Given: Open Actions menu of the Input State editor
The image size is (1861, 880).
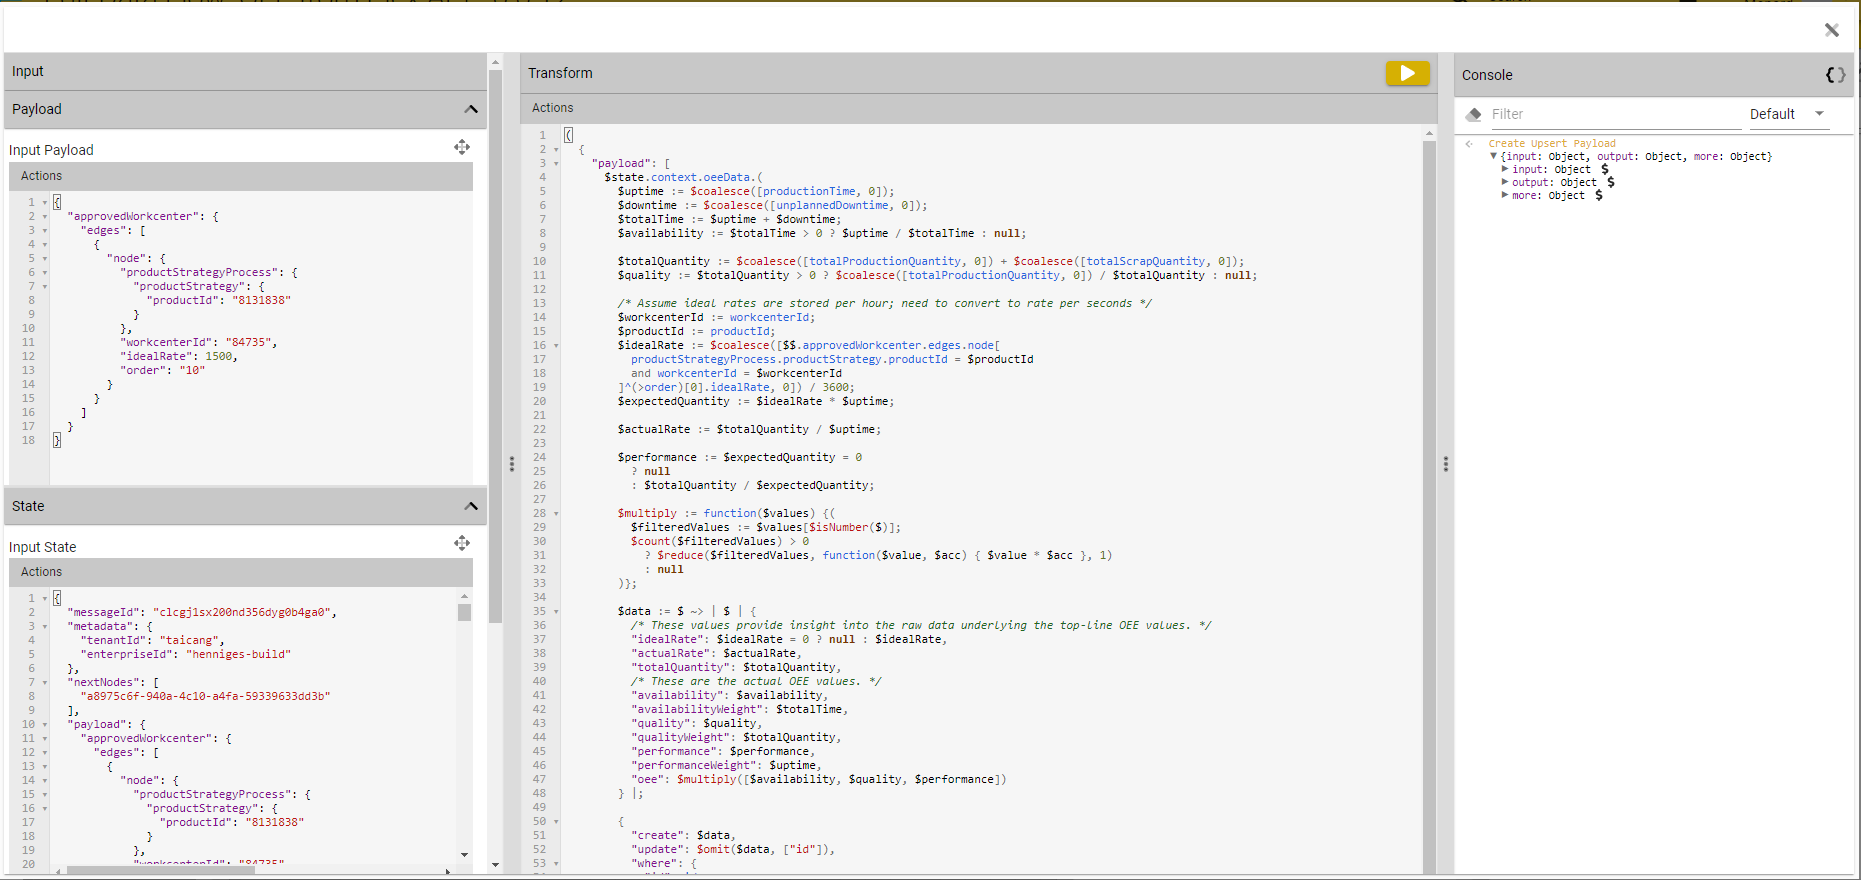Looking at the screenshot, I should pos(41,572).
